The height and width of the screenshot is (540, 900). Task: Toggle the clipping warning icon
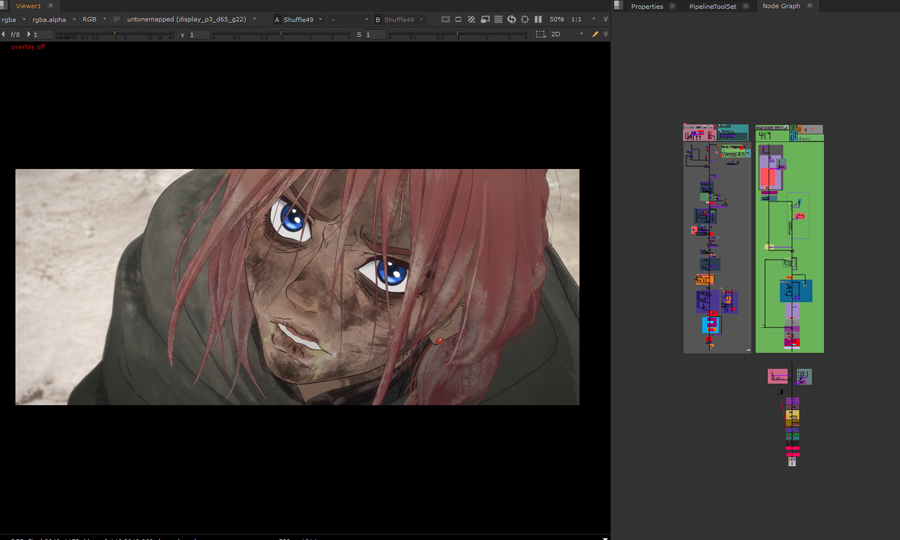point(445,19)
